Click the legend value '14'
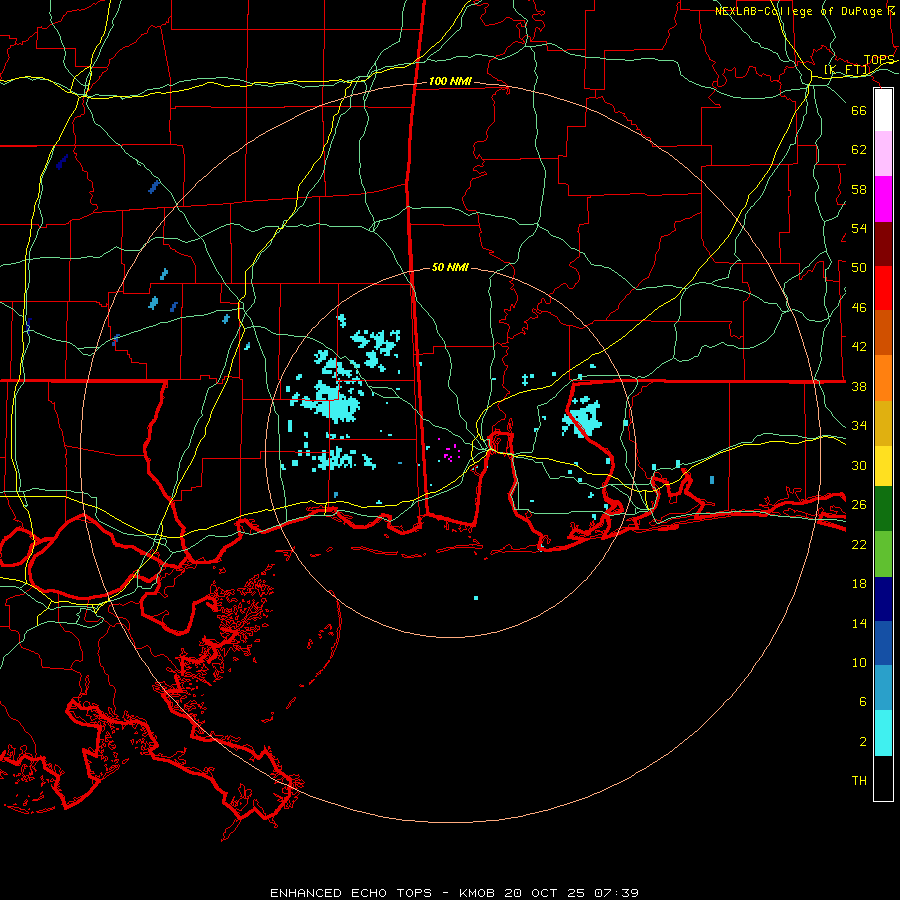 coord(859,623)
